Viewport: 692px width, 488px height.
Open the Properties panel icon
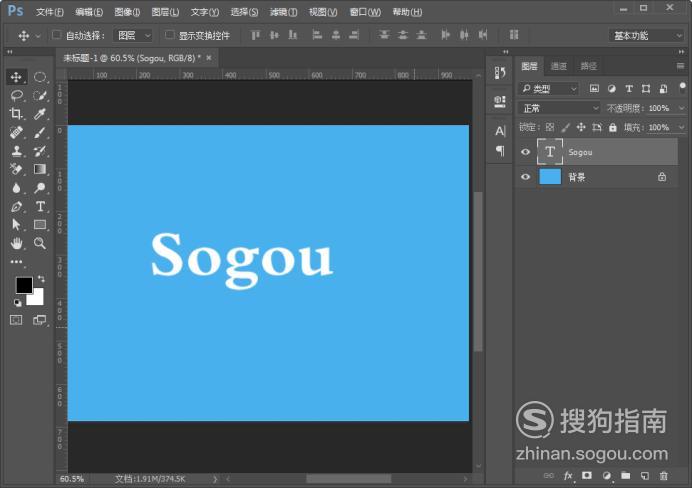coord(500,102)
